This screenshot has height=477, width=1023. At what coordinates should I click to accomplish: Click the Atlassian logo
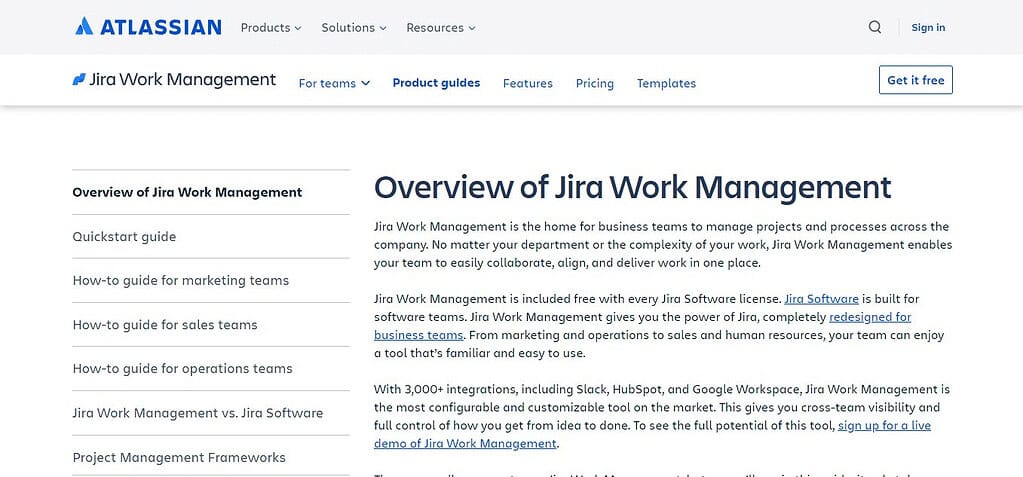148,27
